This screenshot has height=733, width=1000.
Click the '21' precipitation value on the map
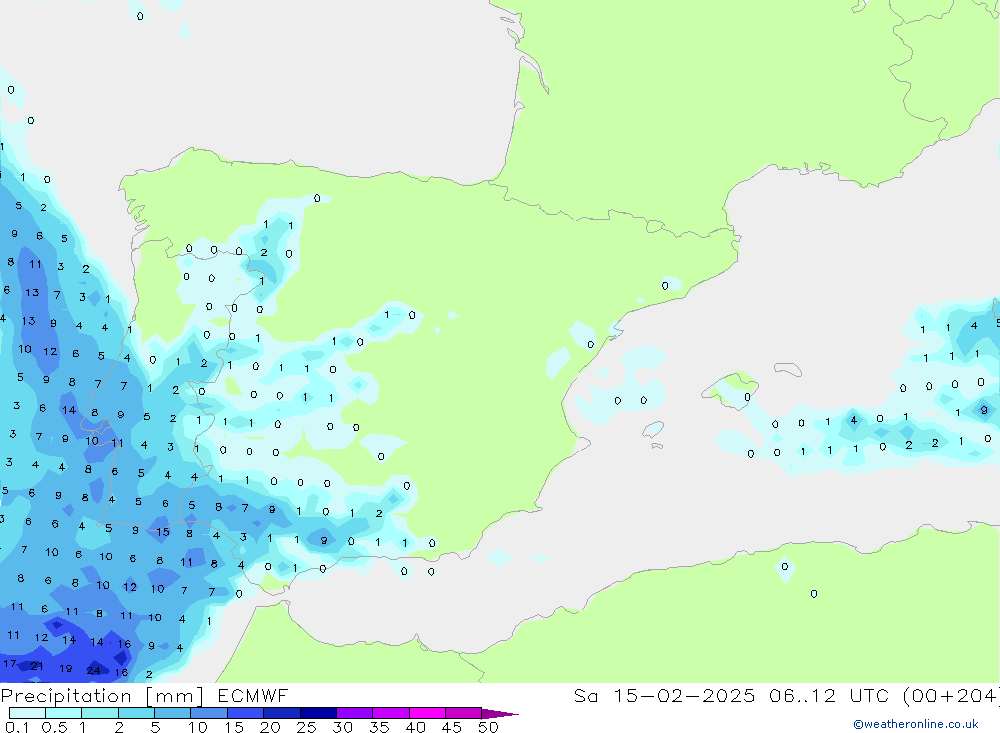coord(37,666)
